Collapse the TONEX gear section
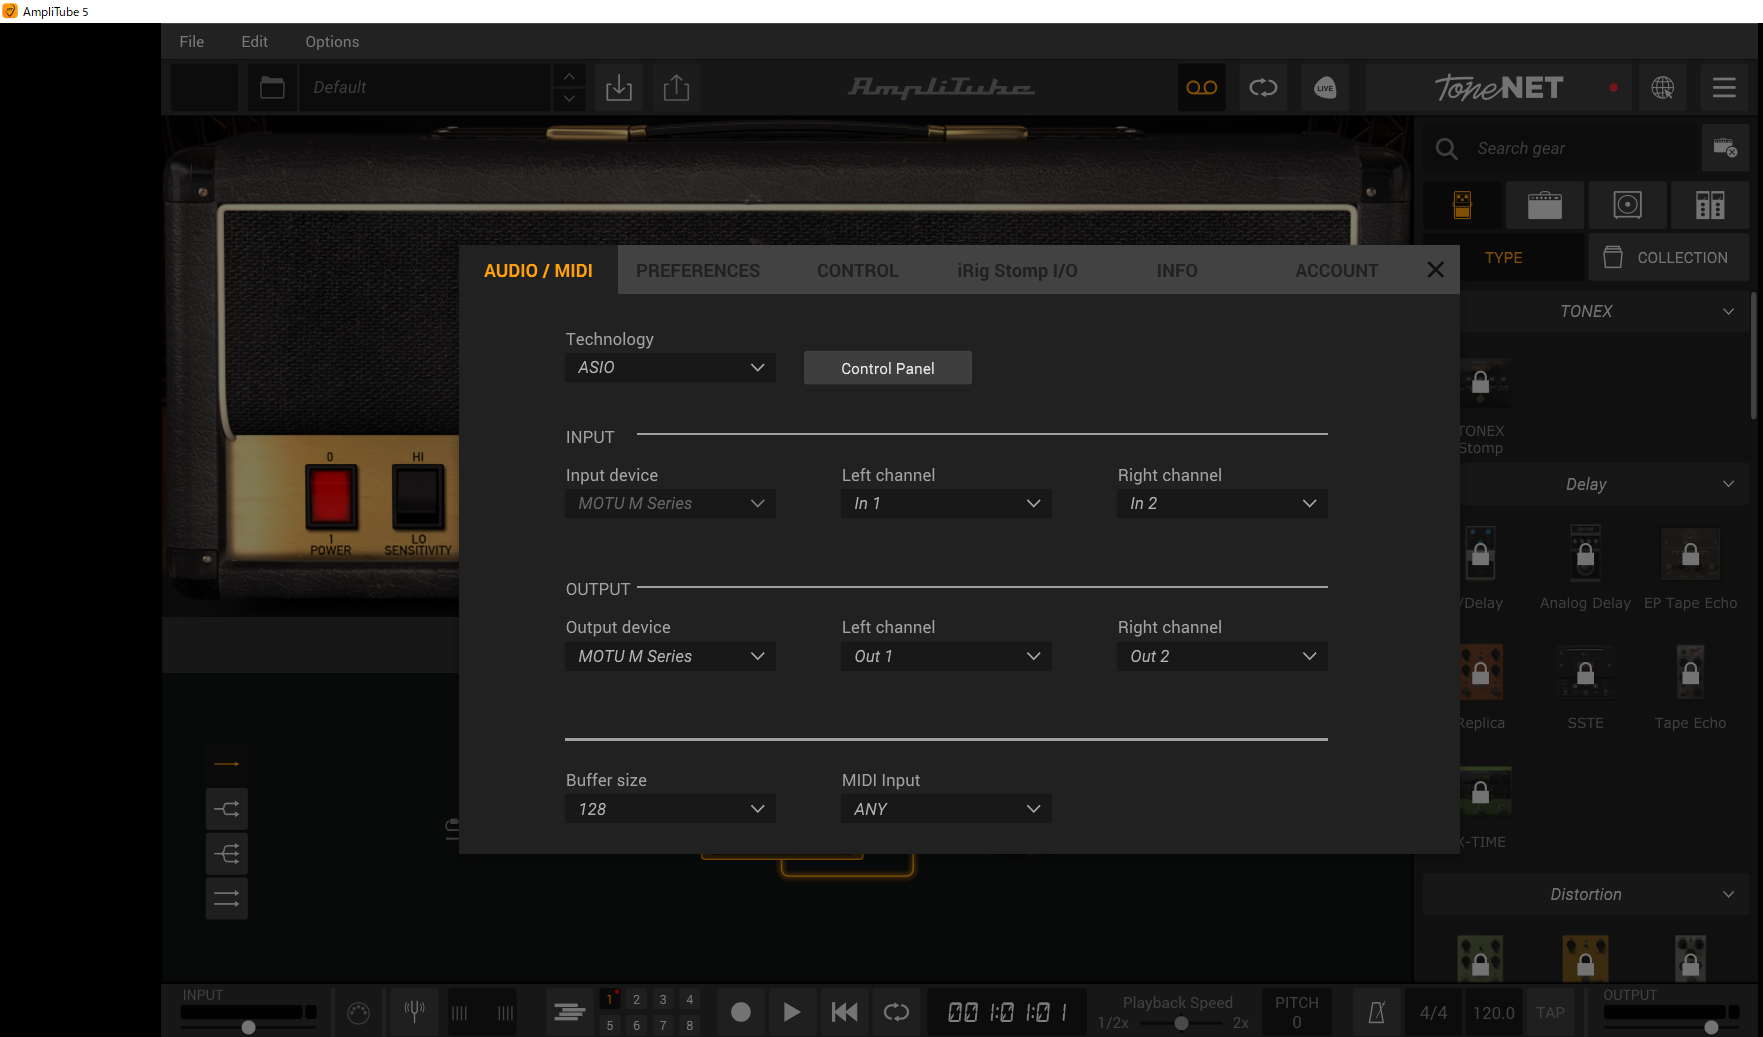1763x1037 pixels. pos(1728,311)
